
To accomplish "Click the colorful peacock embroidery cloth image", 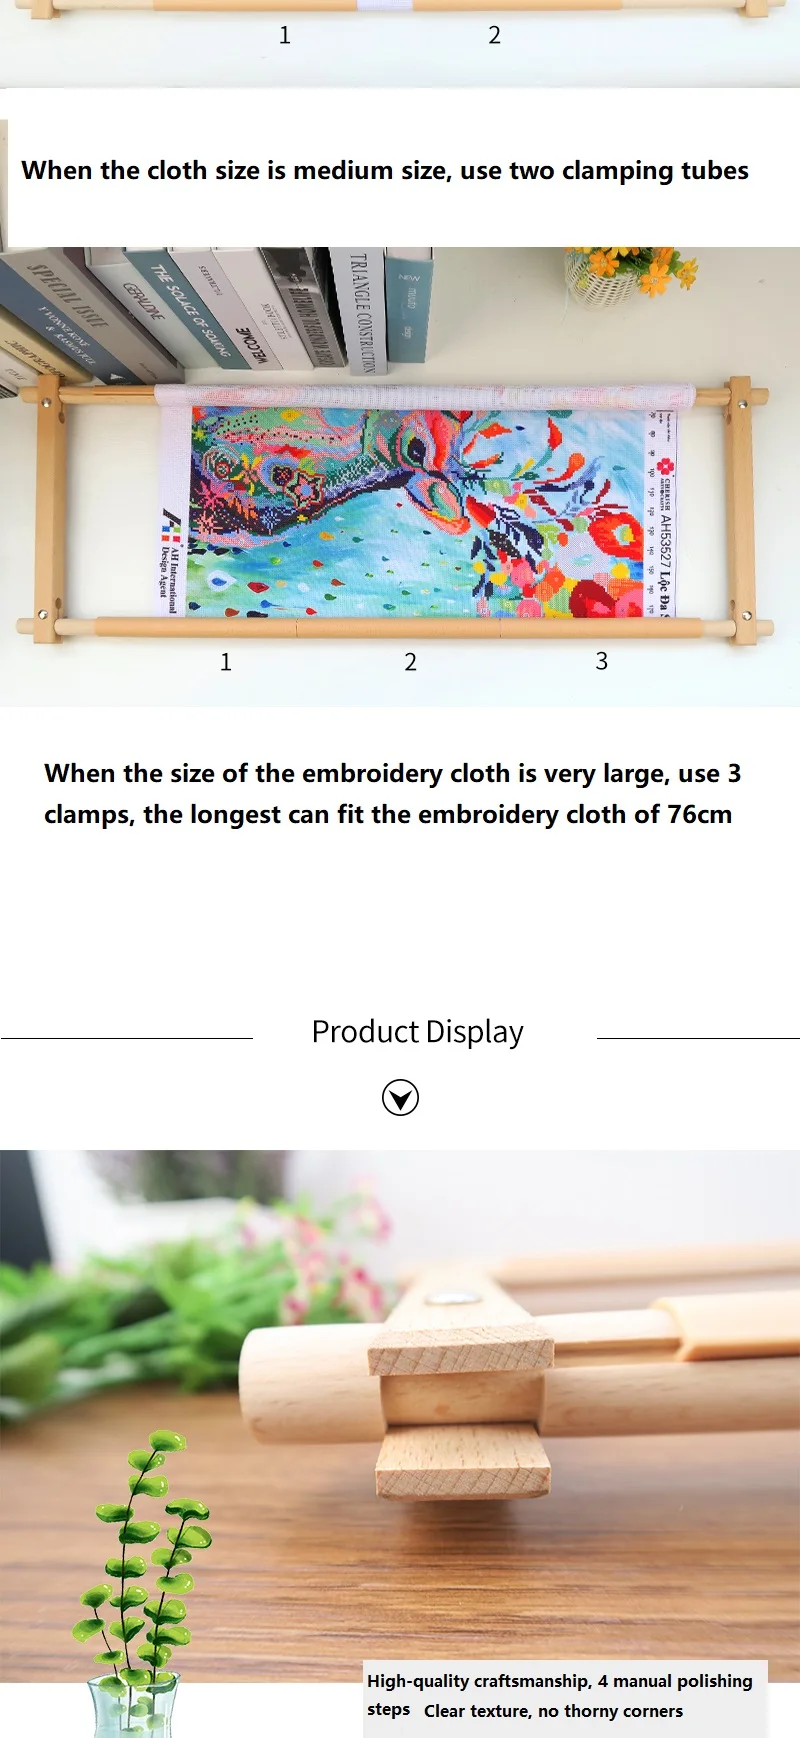I will [416, 511].
